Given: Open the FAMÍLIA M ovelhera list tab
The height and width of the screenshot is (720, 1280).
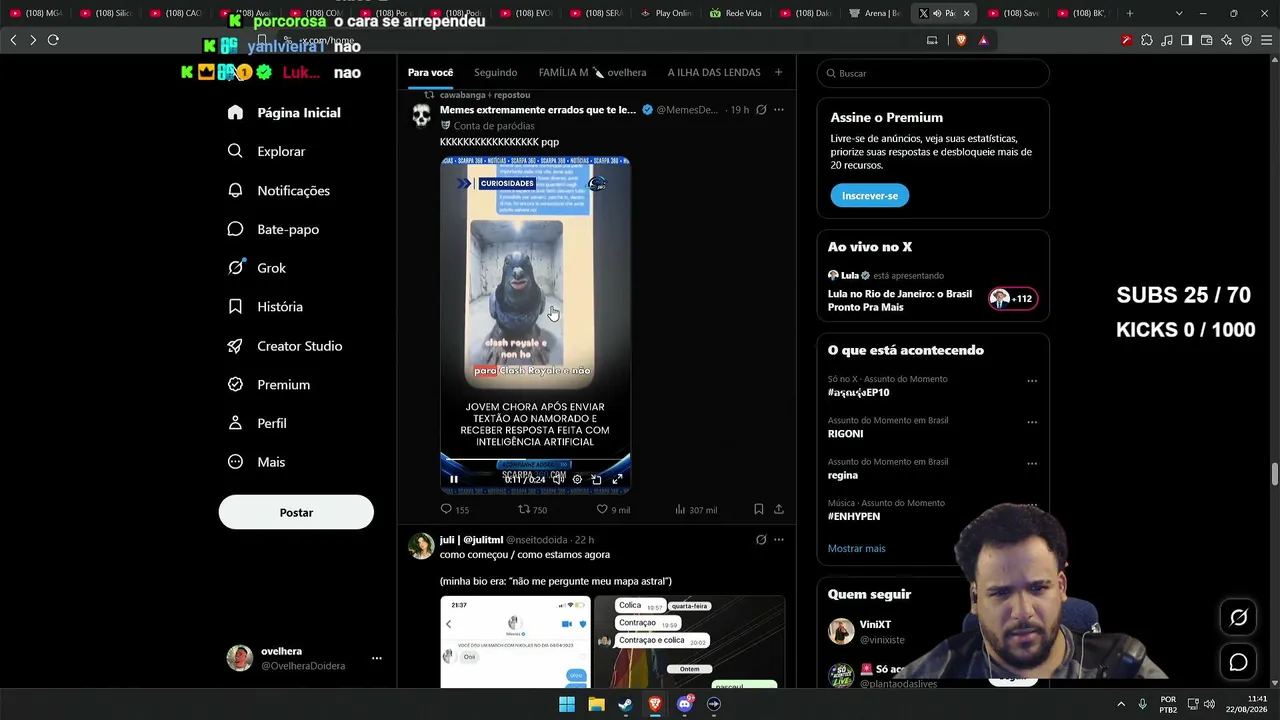Looking at the screenshot, I should [592, 72].
